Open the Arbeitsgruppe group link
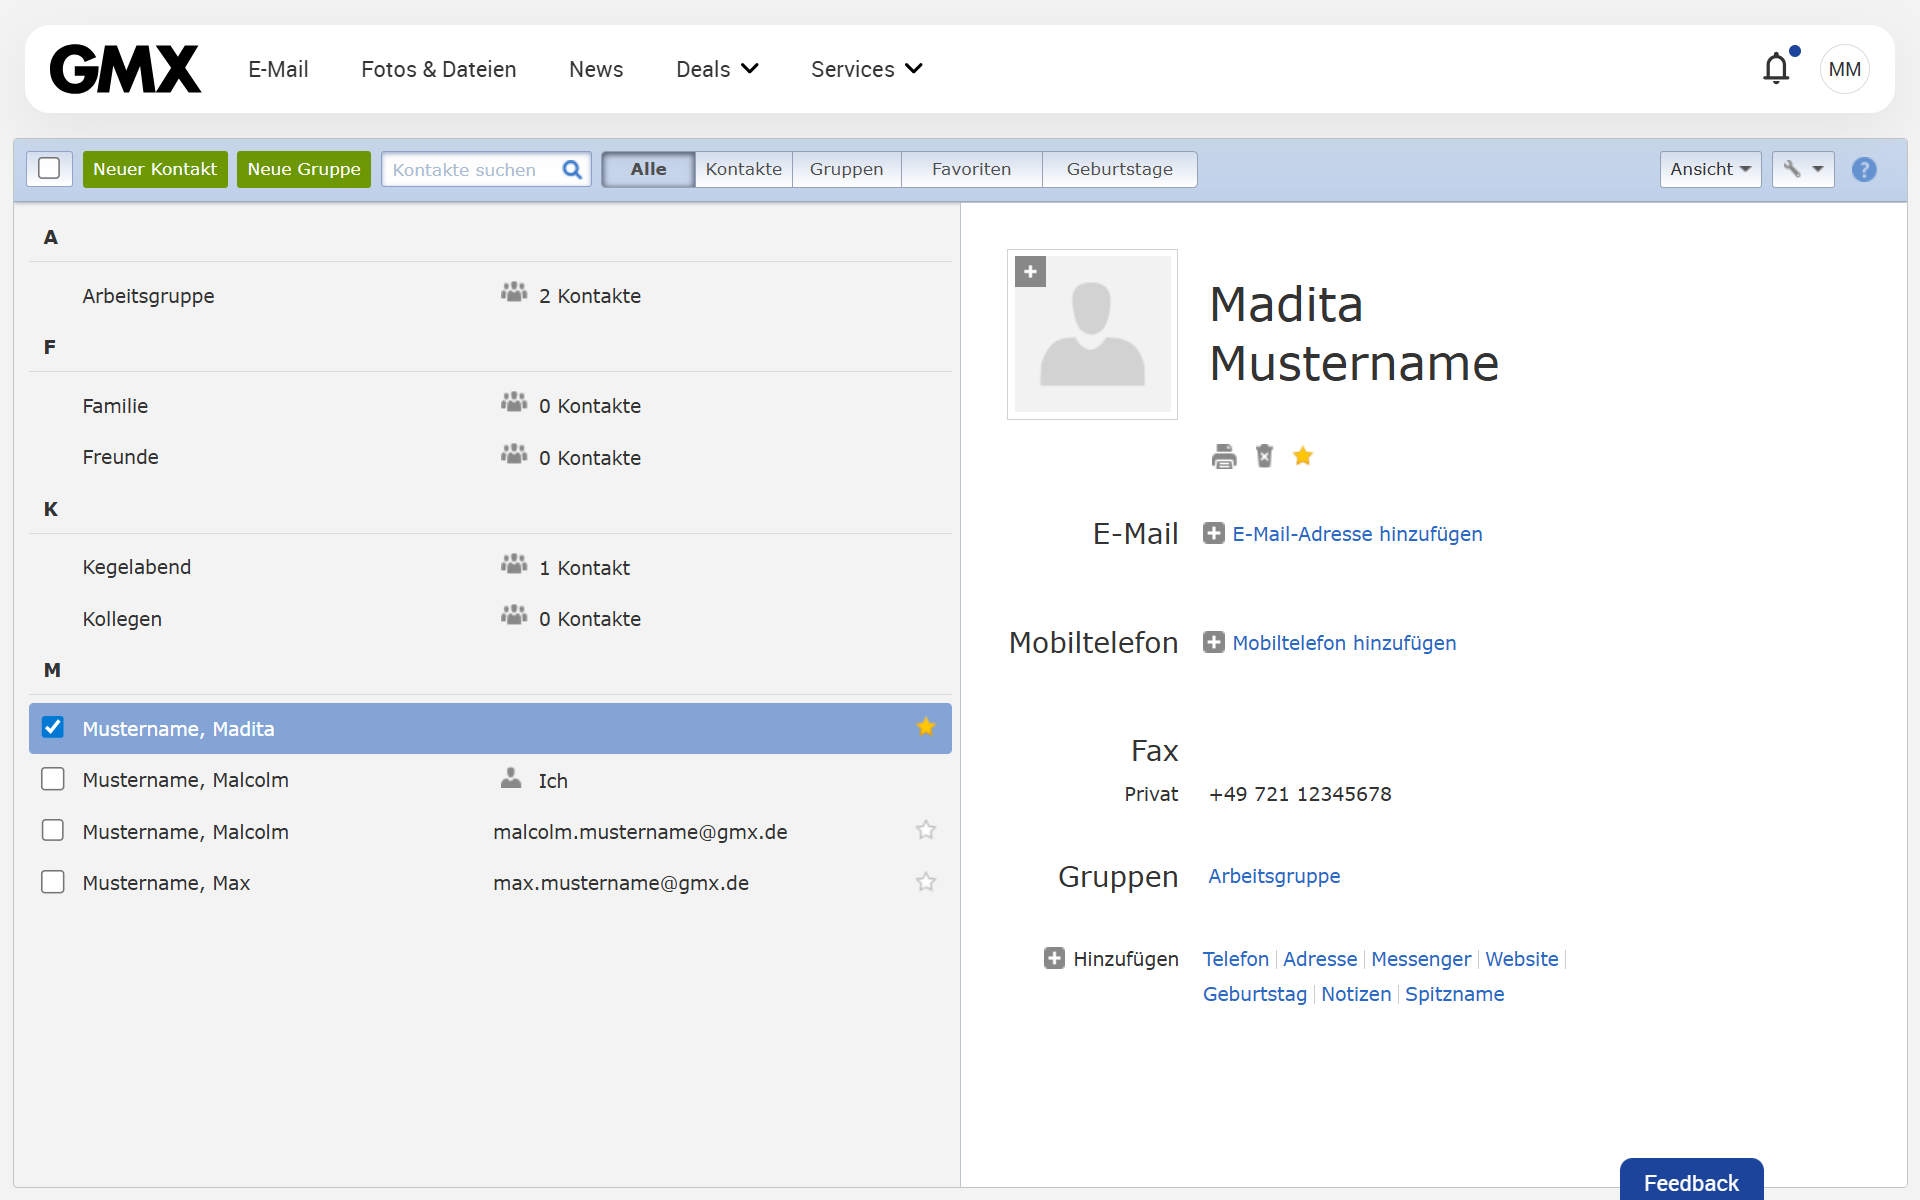 pos(1273,876)
